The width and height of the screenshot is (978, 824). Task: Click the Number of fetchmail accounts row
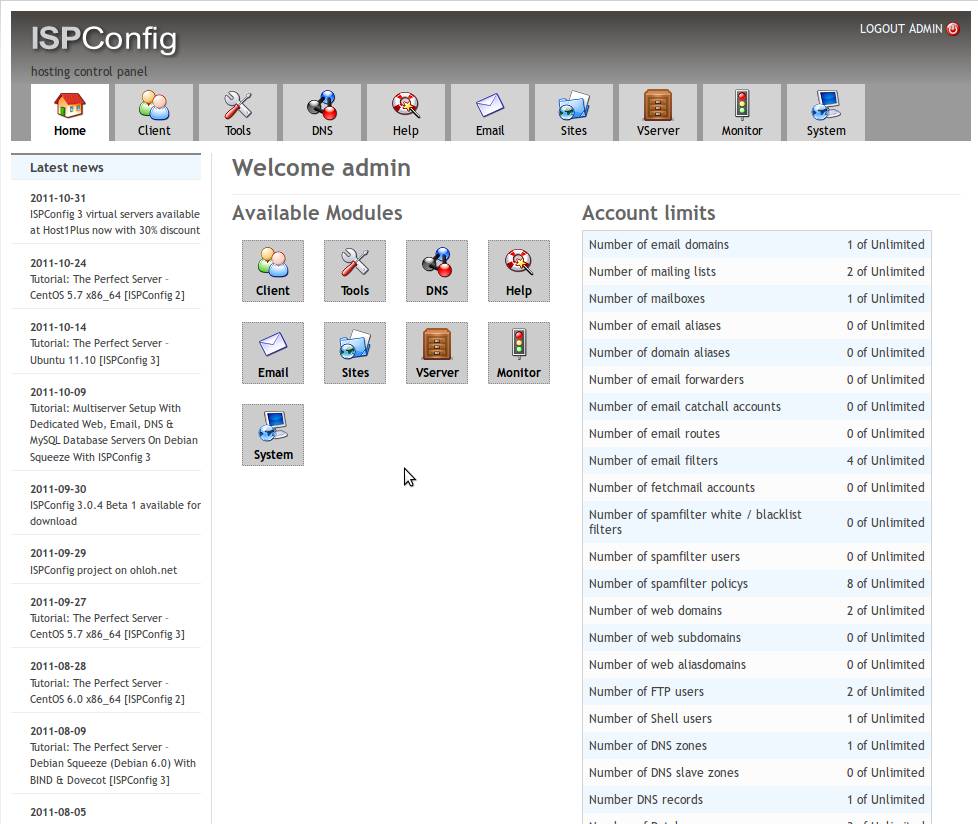(x=757, y=488)
